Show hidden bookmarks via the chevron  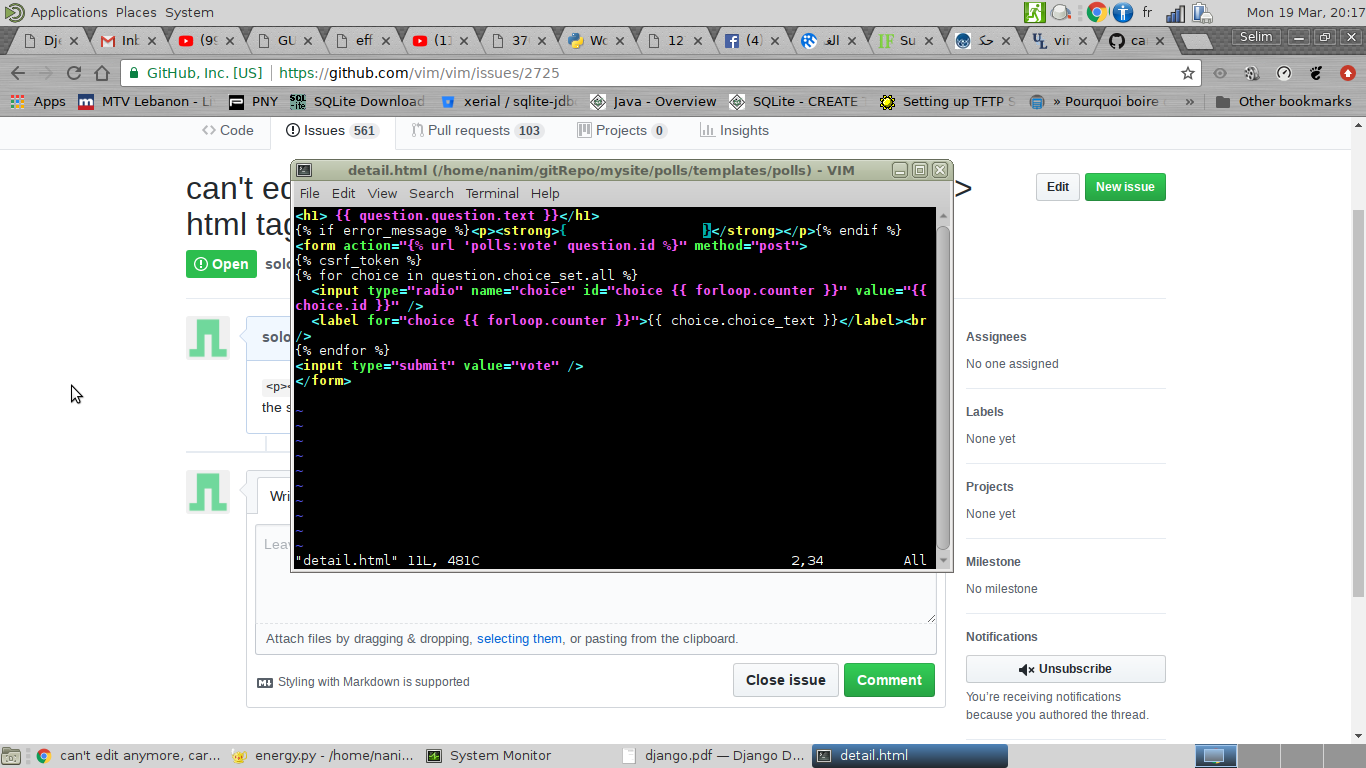(1189, 101)
